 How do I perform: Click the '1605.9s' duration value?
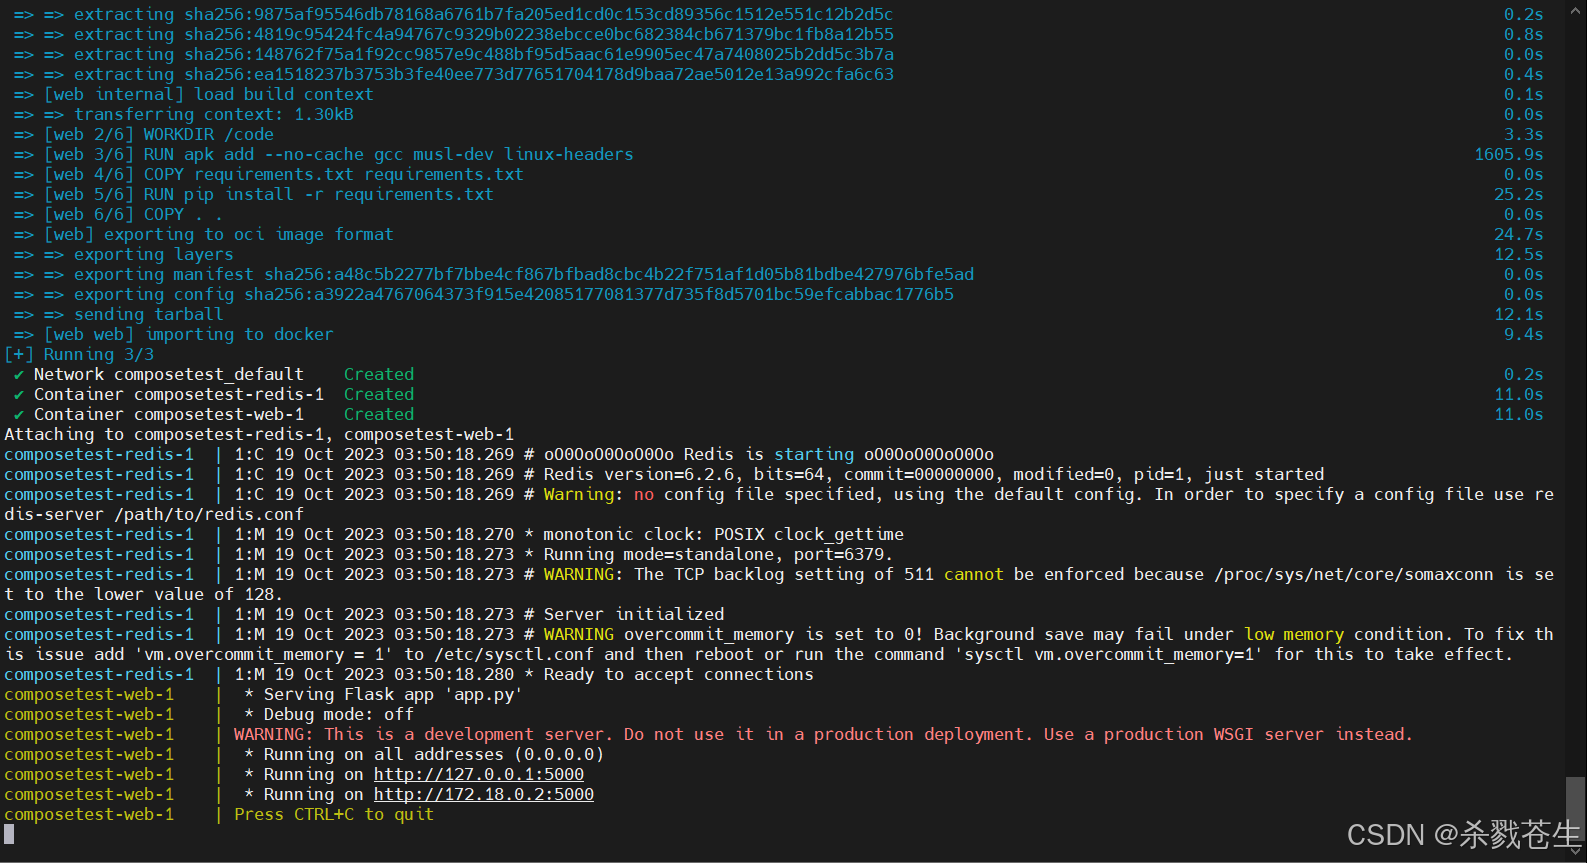(x=1509, y=154)
